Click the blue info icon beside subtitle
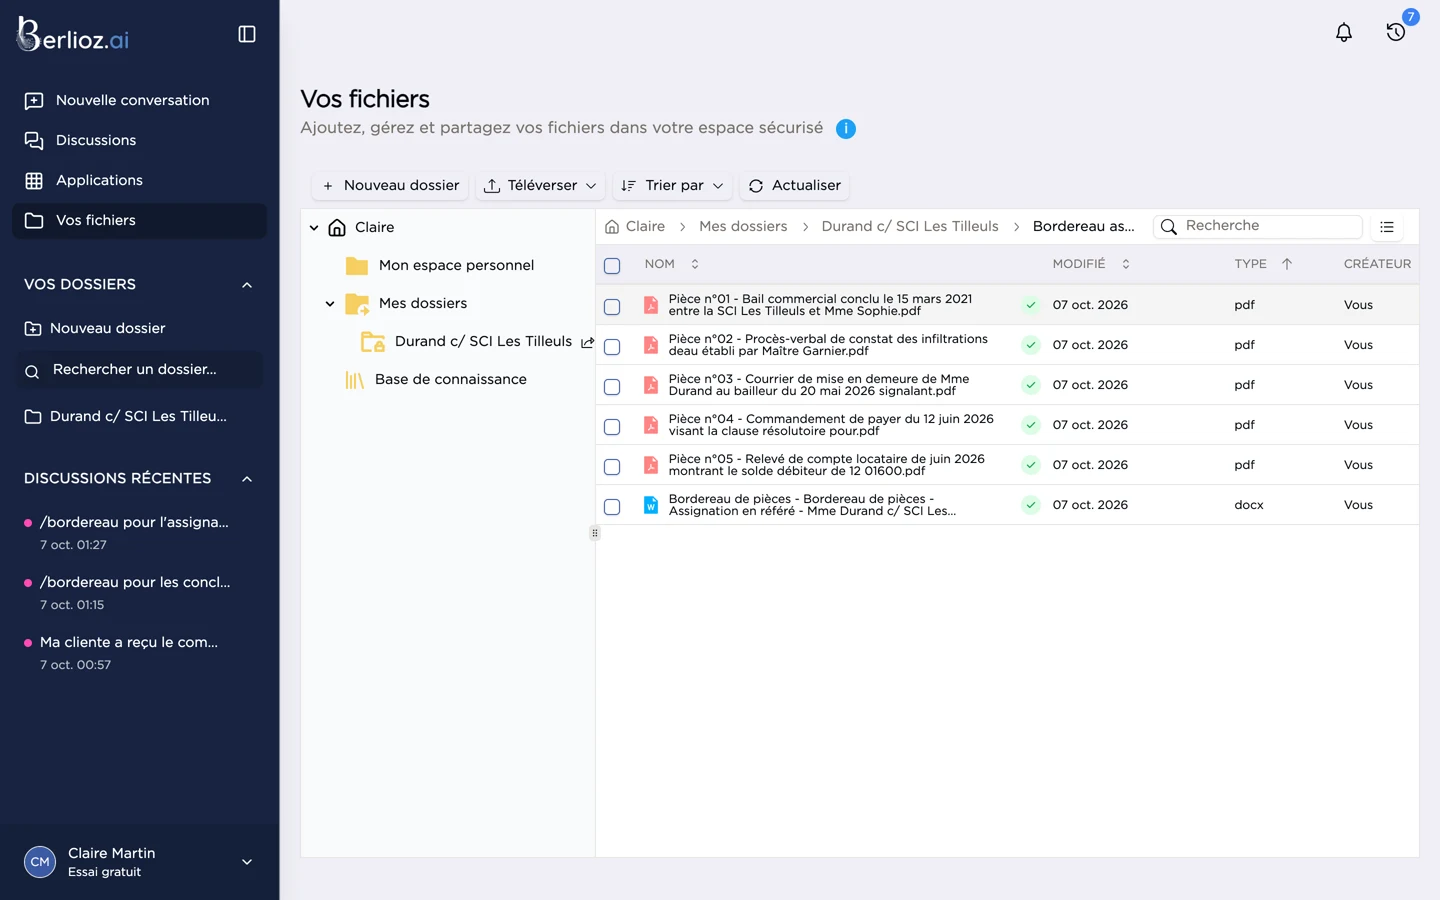 [846, 129]
